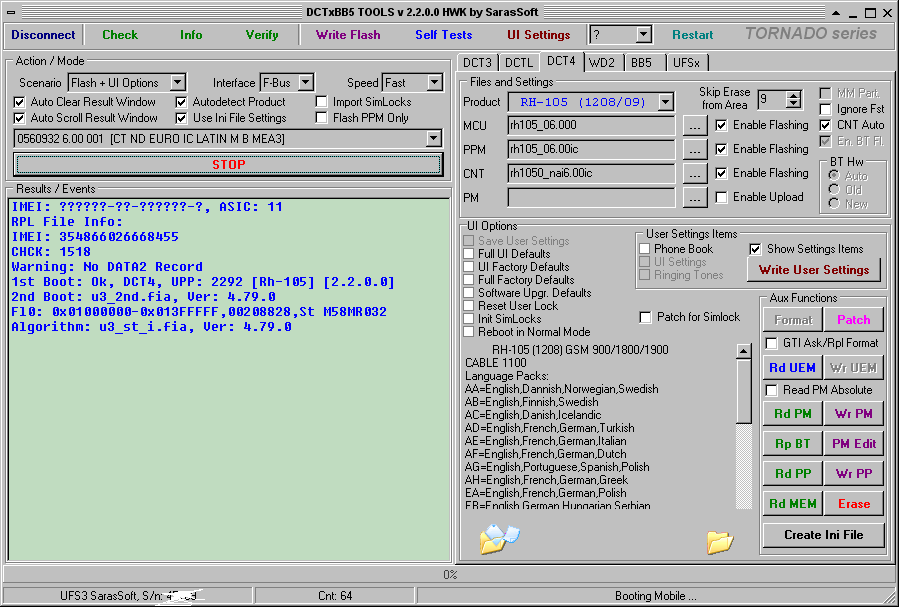Click Write Flash in the toolbar
The image size is (899, 607).
pyautogui.click(x=348, y=35)
